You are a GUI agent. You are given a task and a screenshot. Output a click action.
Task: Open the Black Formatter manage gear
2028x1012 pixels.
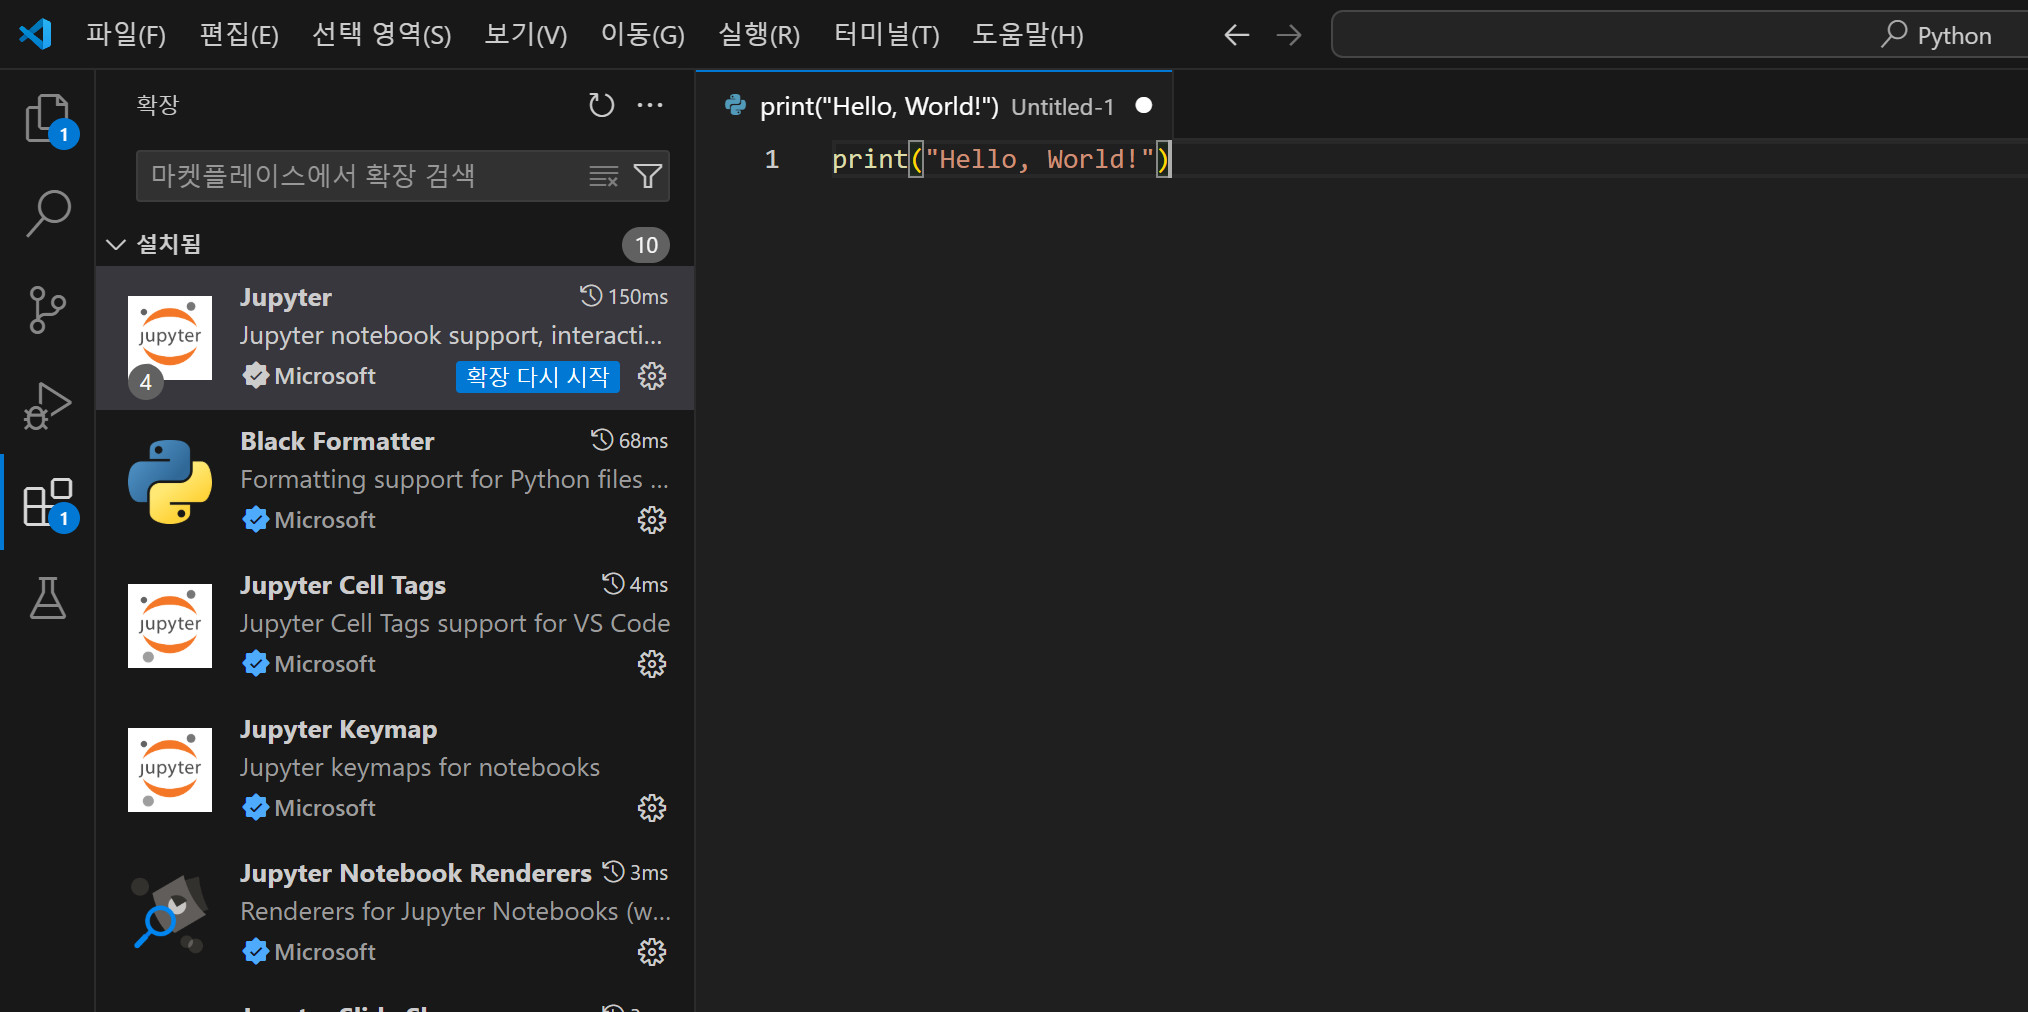point(652,520)
